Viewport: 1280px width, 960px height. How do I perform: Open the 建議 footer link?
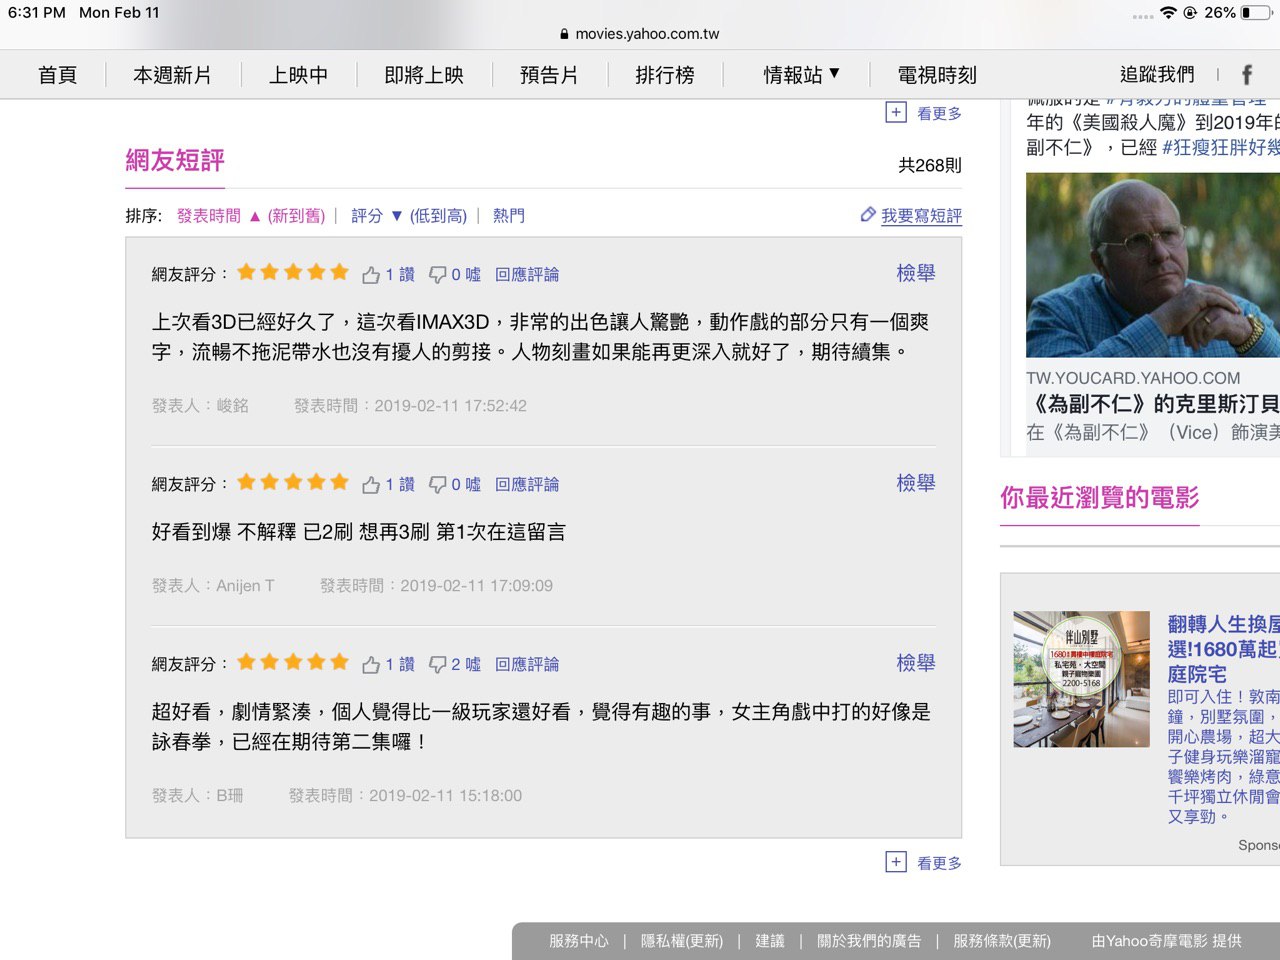(770, 941)
